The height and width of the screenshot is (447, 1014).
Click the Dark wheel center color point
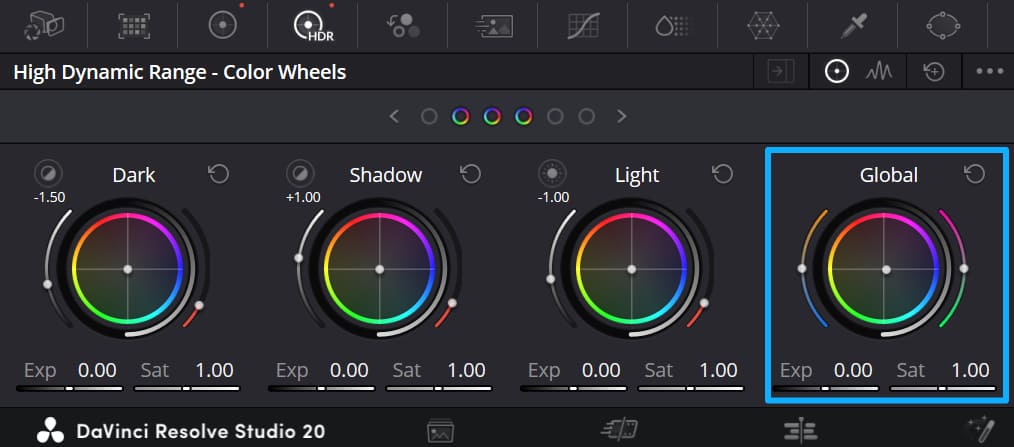tap(128, 268)
